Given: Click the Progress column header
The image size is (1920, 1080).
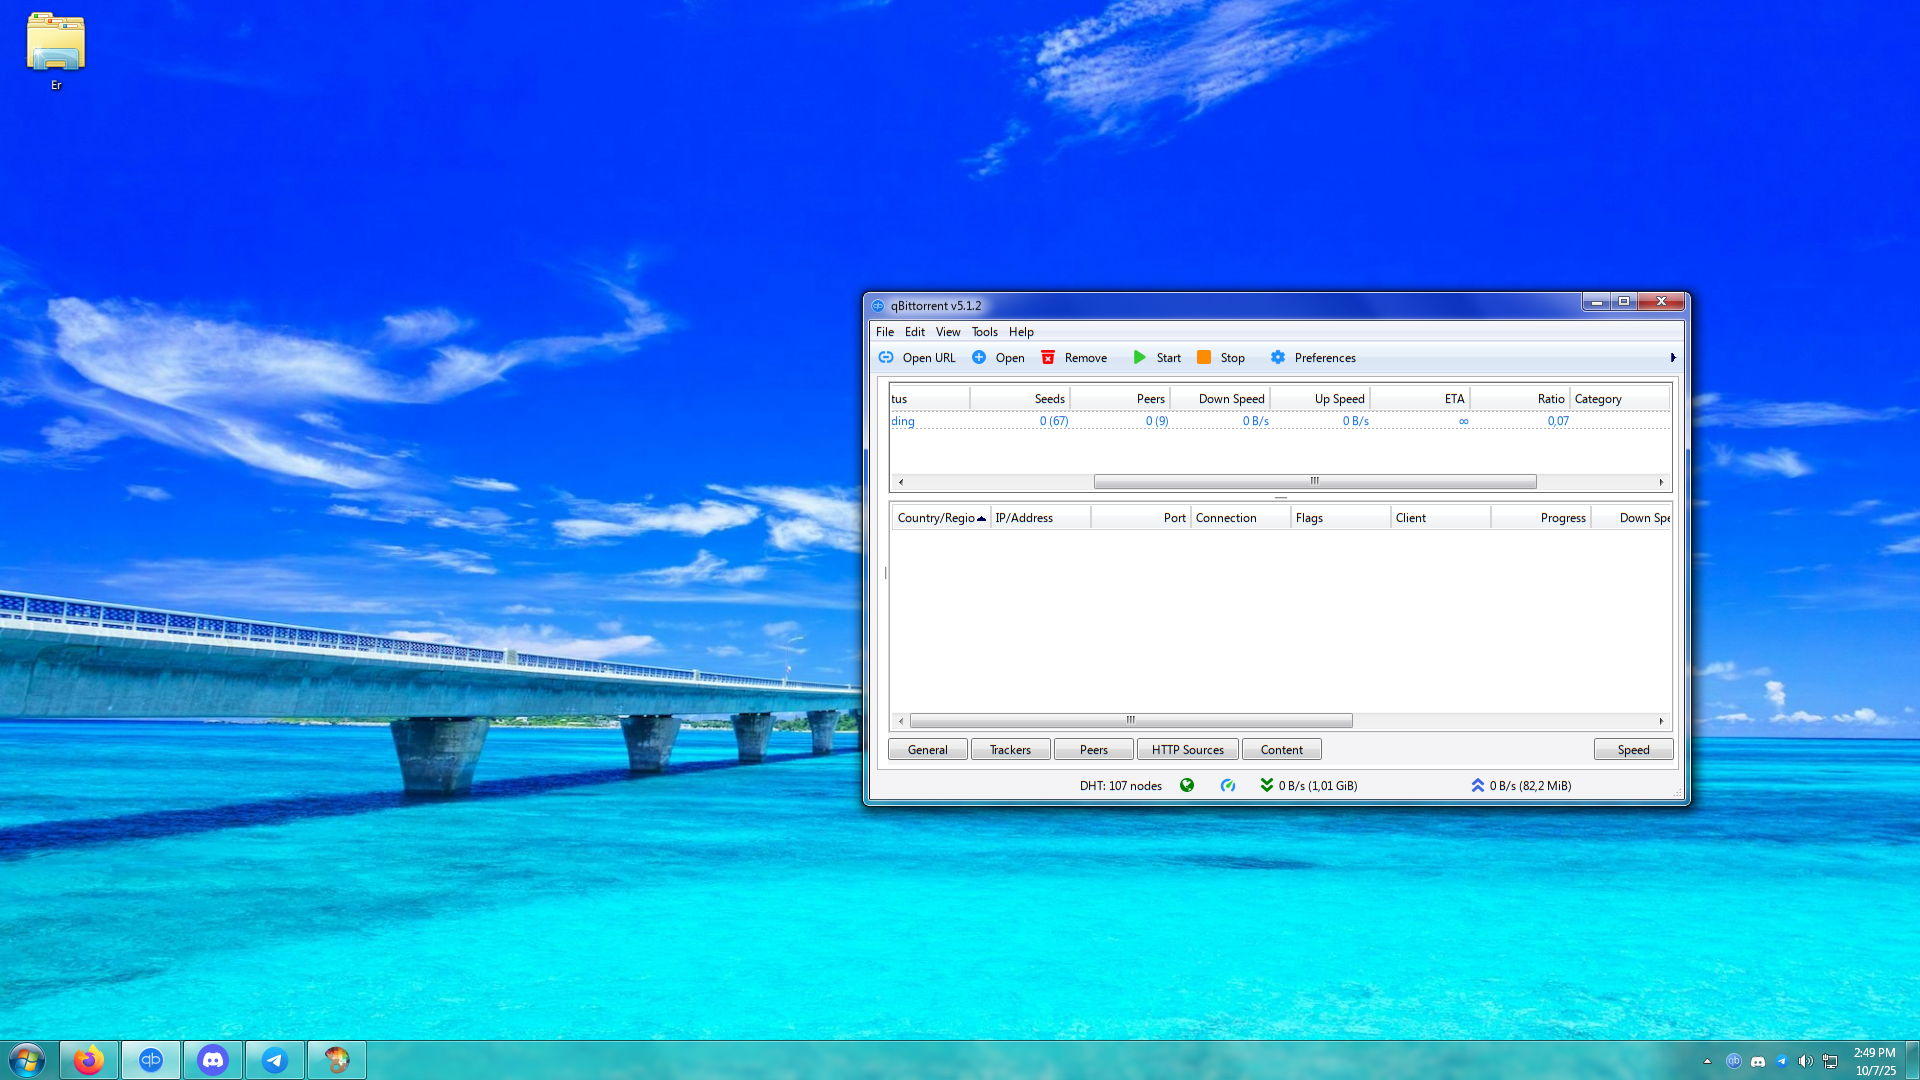Looking at the screenshot, I should tap(1540, 518).
